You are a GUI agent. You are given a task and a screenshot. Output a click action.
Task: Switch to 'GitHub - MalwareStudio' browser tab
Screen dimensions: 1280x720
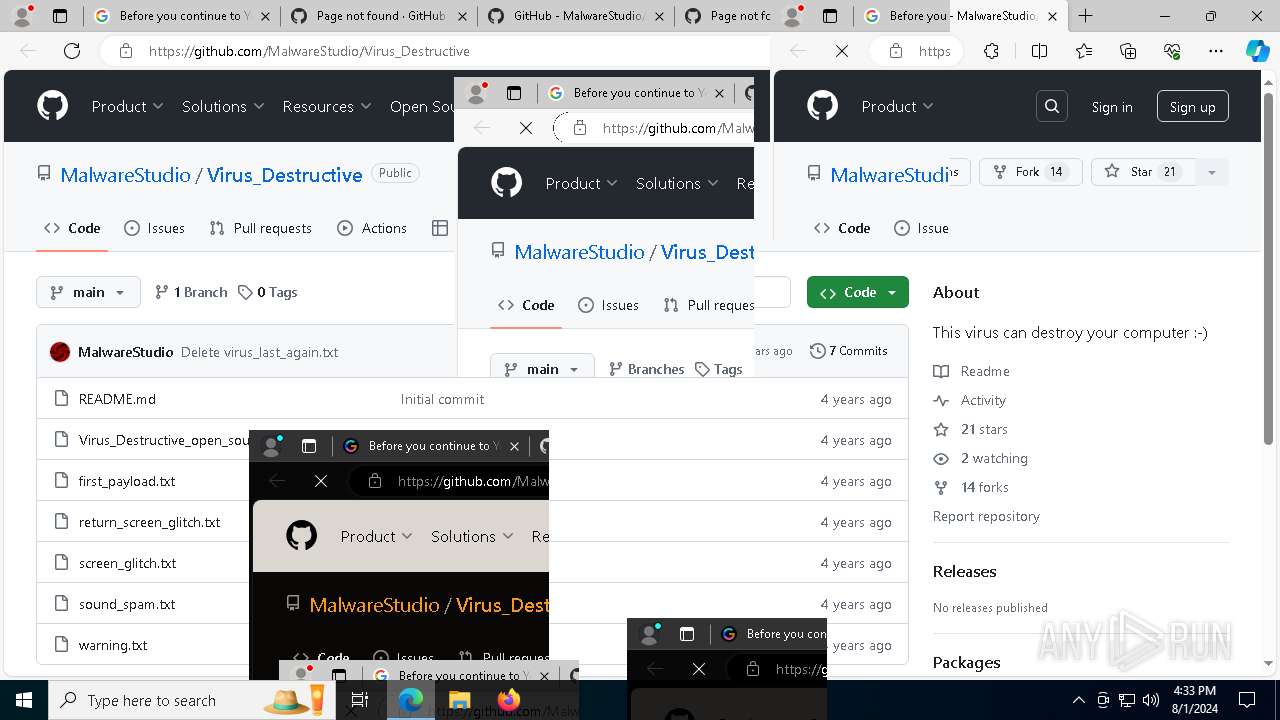576,16
